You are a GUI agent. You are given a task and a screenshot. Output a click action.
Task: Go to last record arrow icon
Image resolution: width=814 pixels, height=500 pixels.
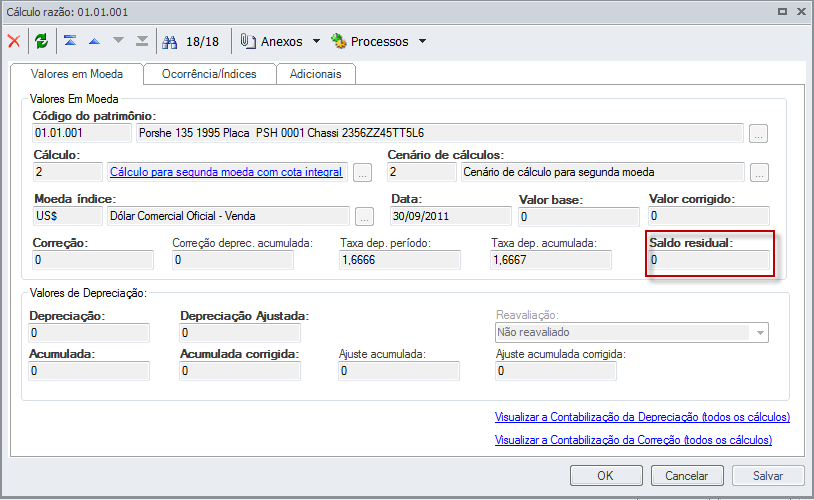[x=142, y=40]
